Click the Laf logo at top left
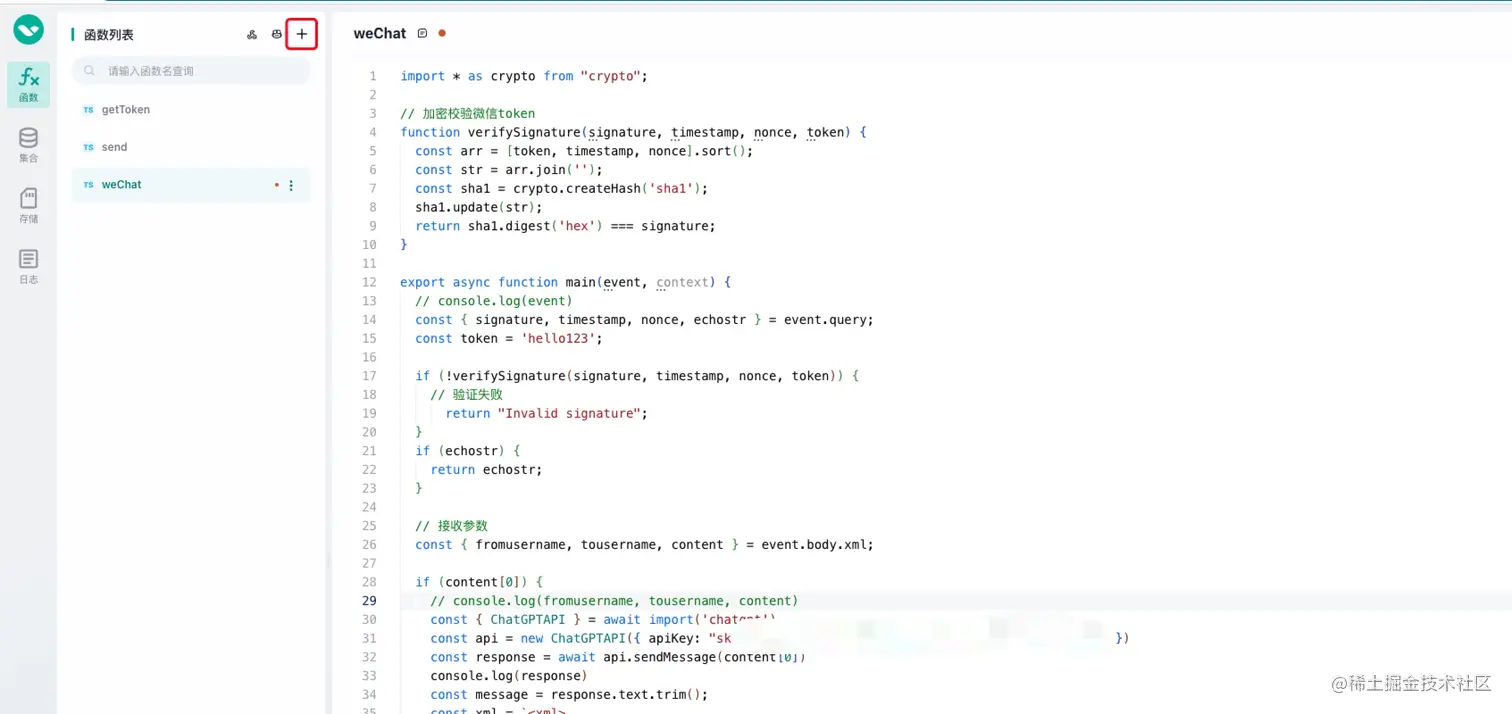 (28, 30)
